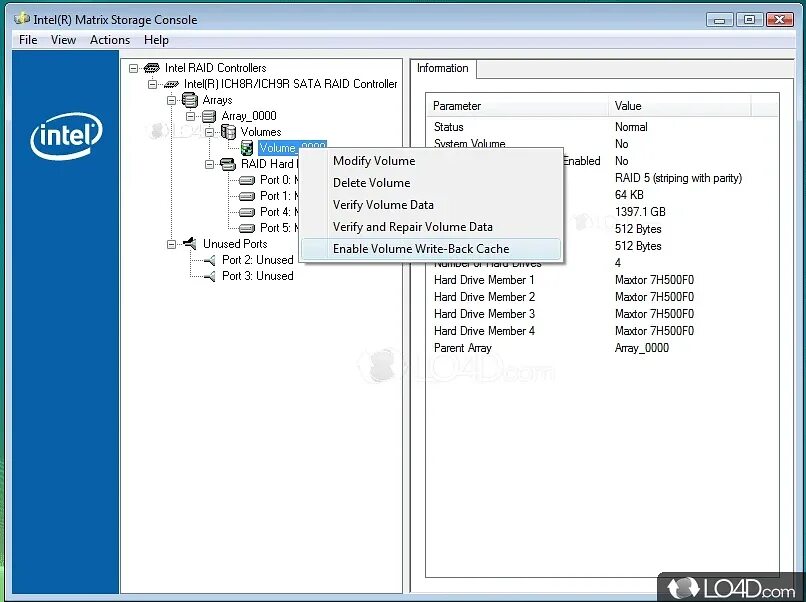Select the Arrays label in tree
Image resolution: width=806 pixels, height=602 pixels.
point(217,100)
